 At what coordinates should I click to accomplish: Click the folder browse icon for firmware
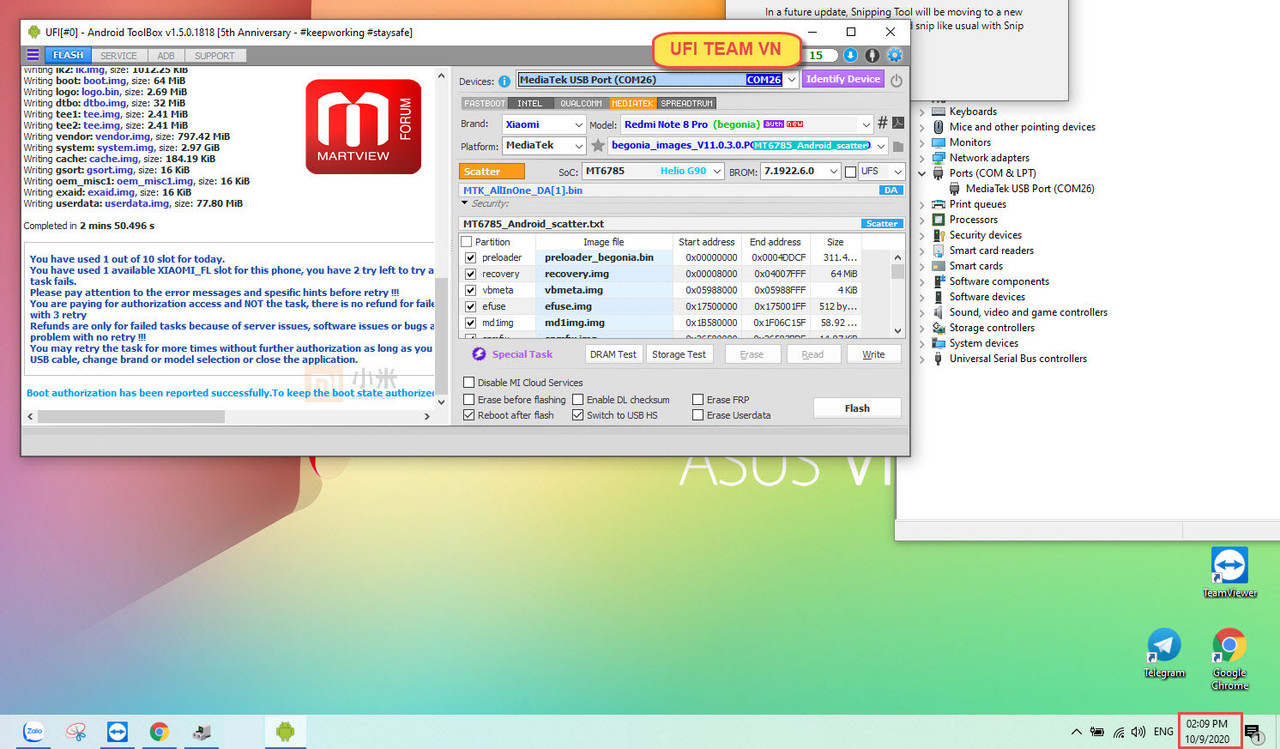tap(898, 146)
